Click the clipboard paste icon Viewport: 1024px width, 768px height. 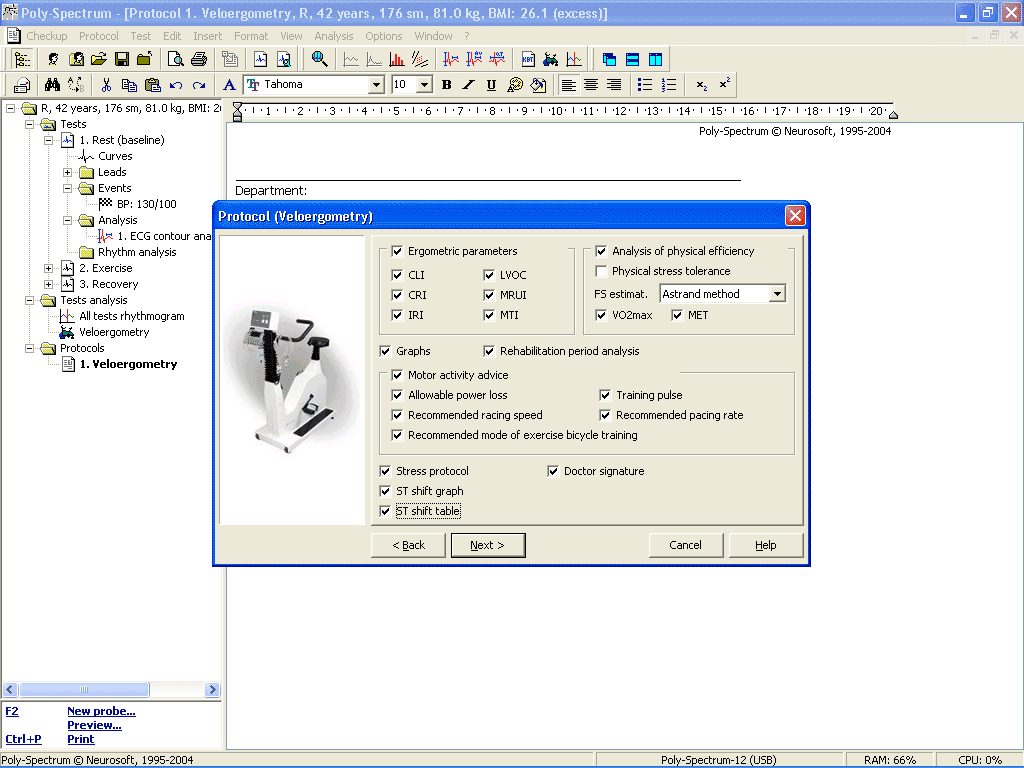pos(152,85)
